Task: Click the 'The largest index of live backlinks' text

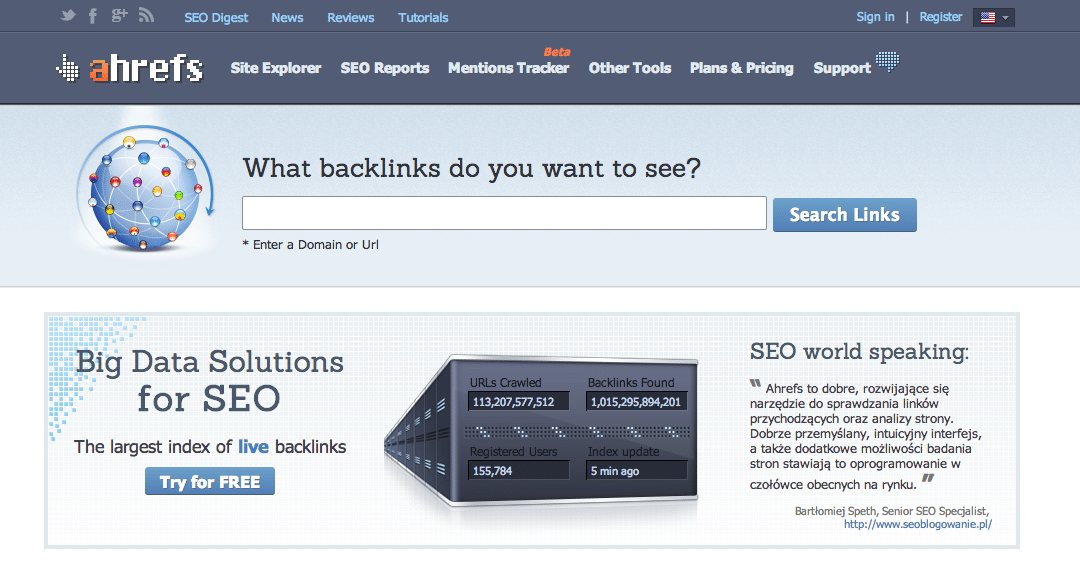Action: point(210,447)
